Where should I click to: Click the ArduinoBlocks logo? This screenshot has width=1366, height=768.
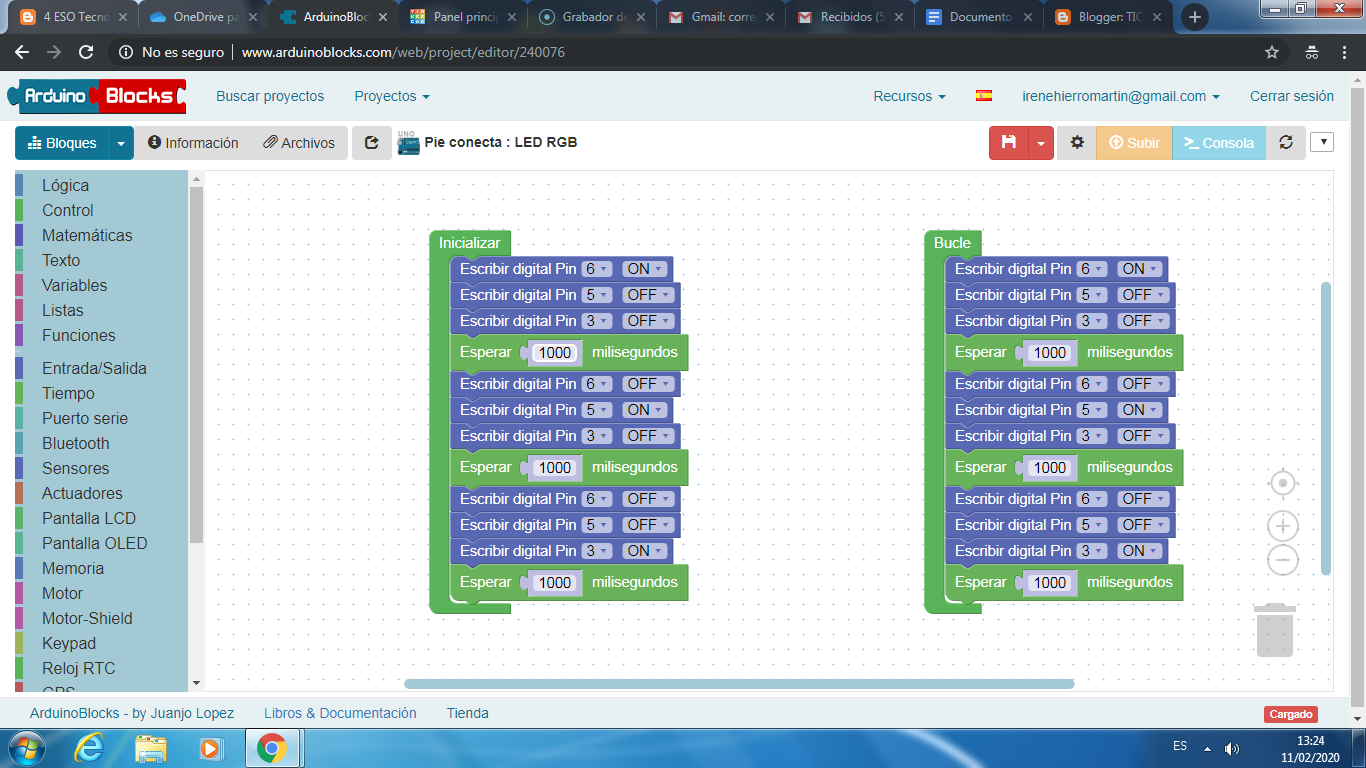point(97,96)
